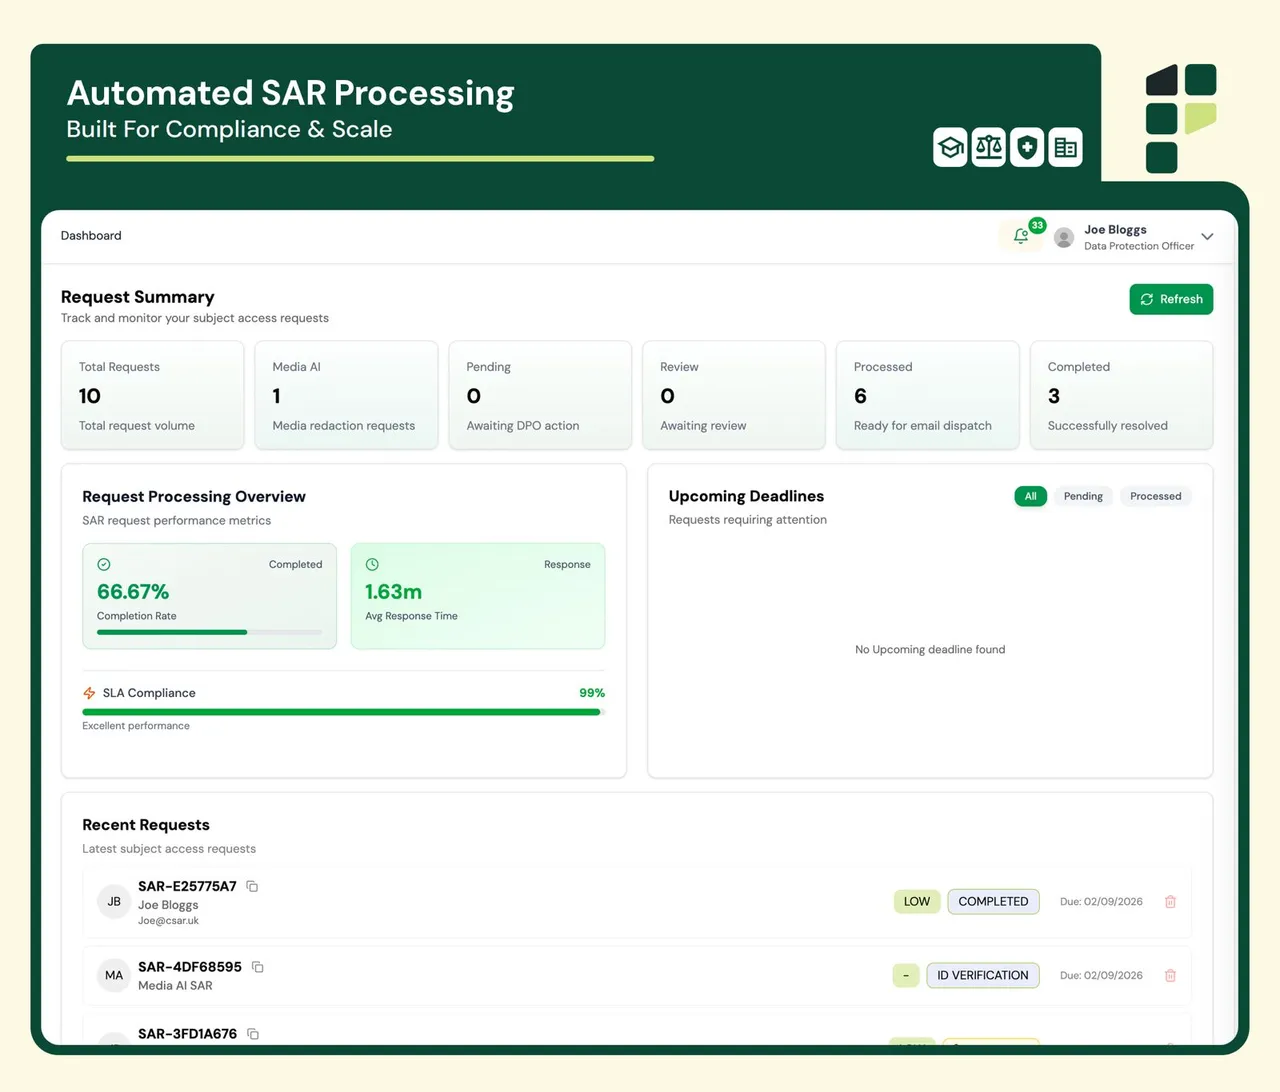The image size is (1280, 1092).
Task: Click 'No Upcoming deadline found' message
Action: [x=930, y=650]
